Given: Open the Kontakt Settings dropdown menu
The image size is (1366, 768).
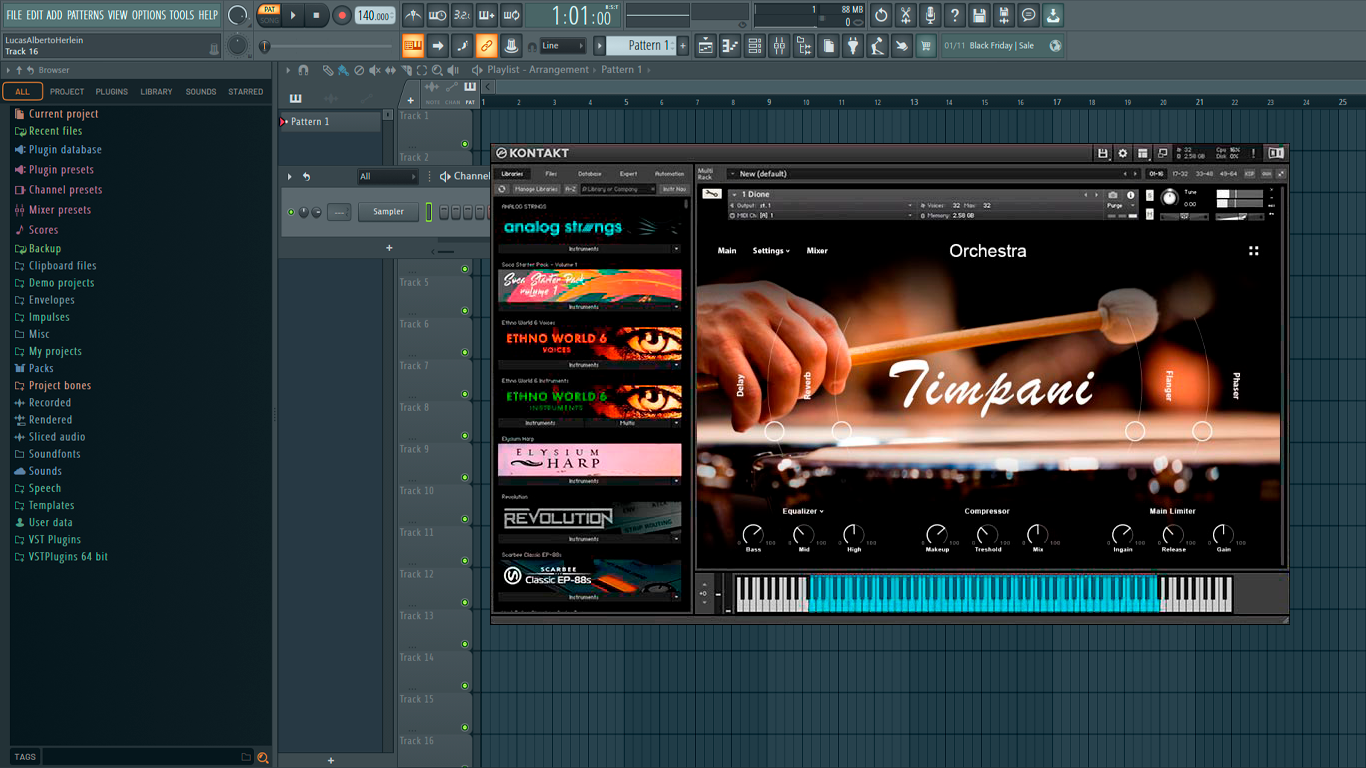Looking at the screenshot, I should (x=771, y=251).
